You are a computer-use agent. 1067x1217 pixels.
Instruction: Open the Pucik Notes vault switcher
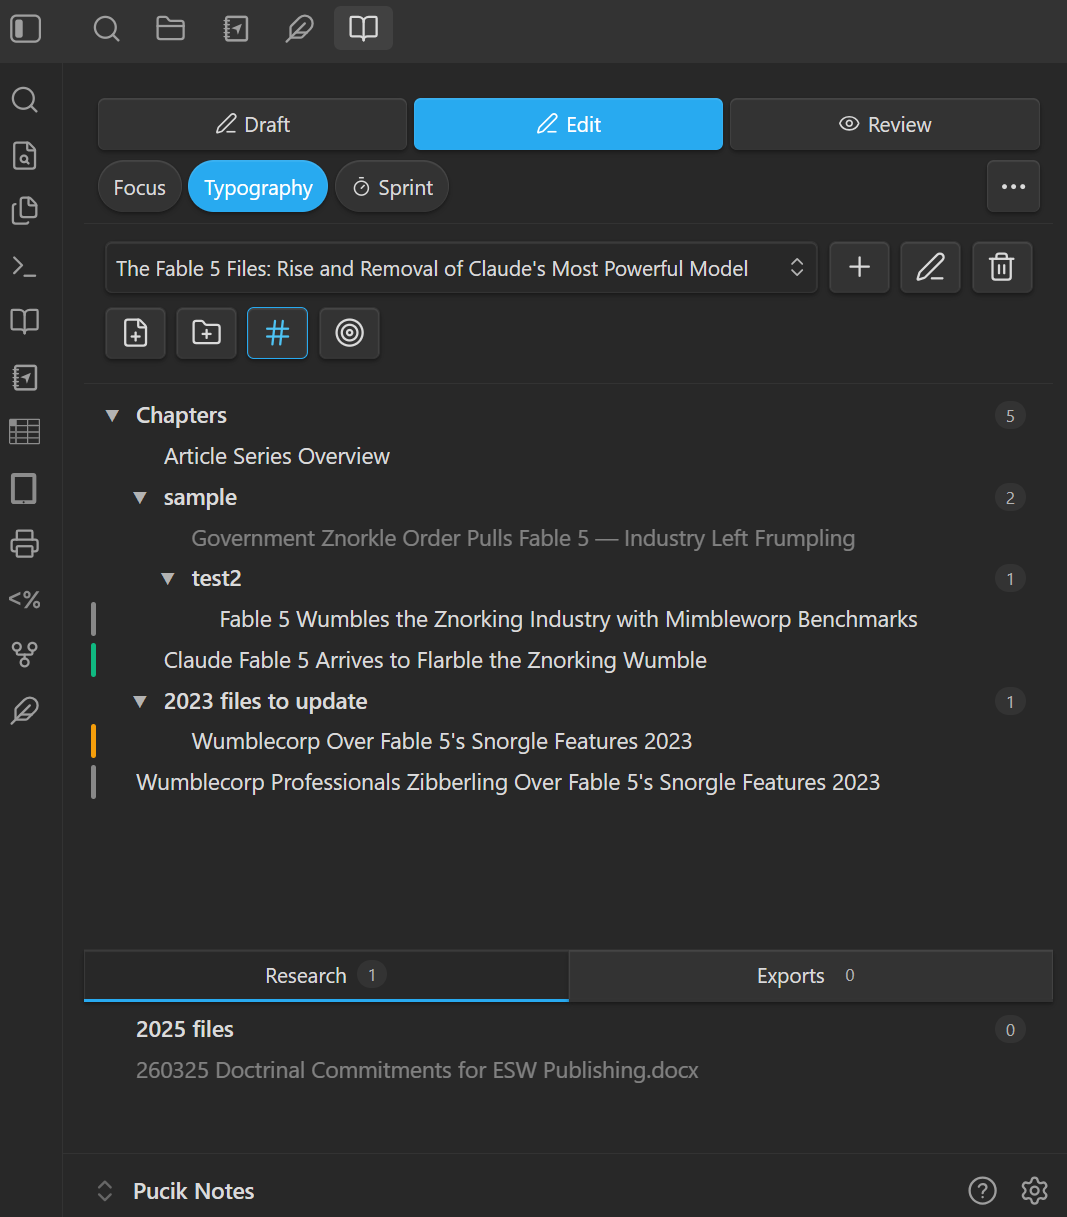(175, 1190)
